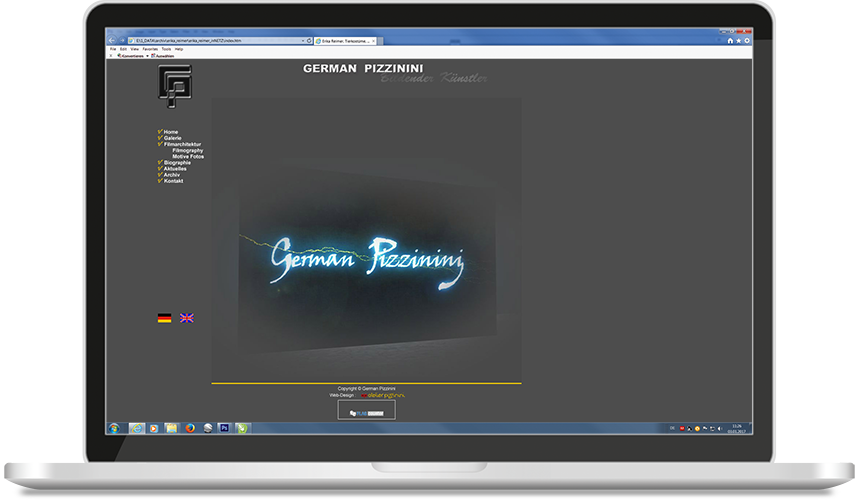Go to the Galerie page
This screenshot has width=859, height=500.
point(173,138)
